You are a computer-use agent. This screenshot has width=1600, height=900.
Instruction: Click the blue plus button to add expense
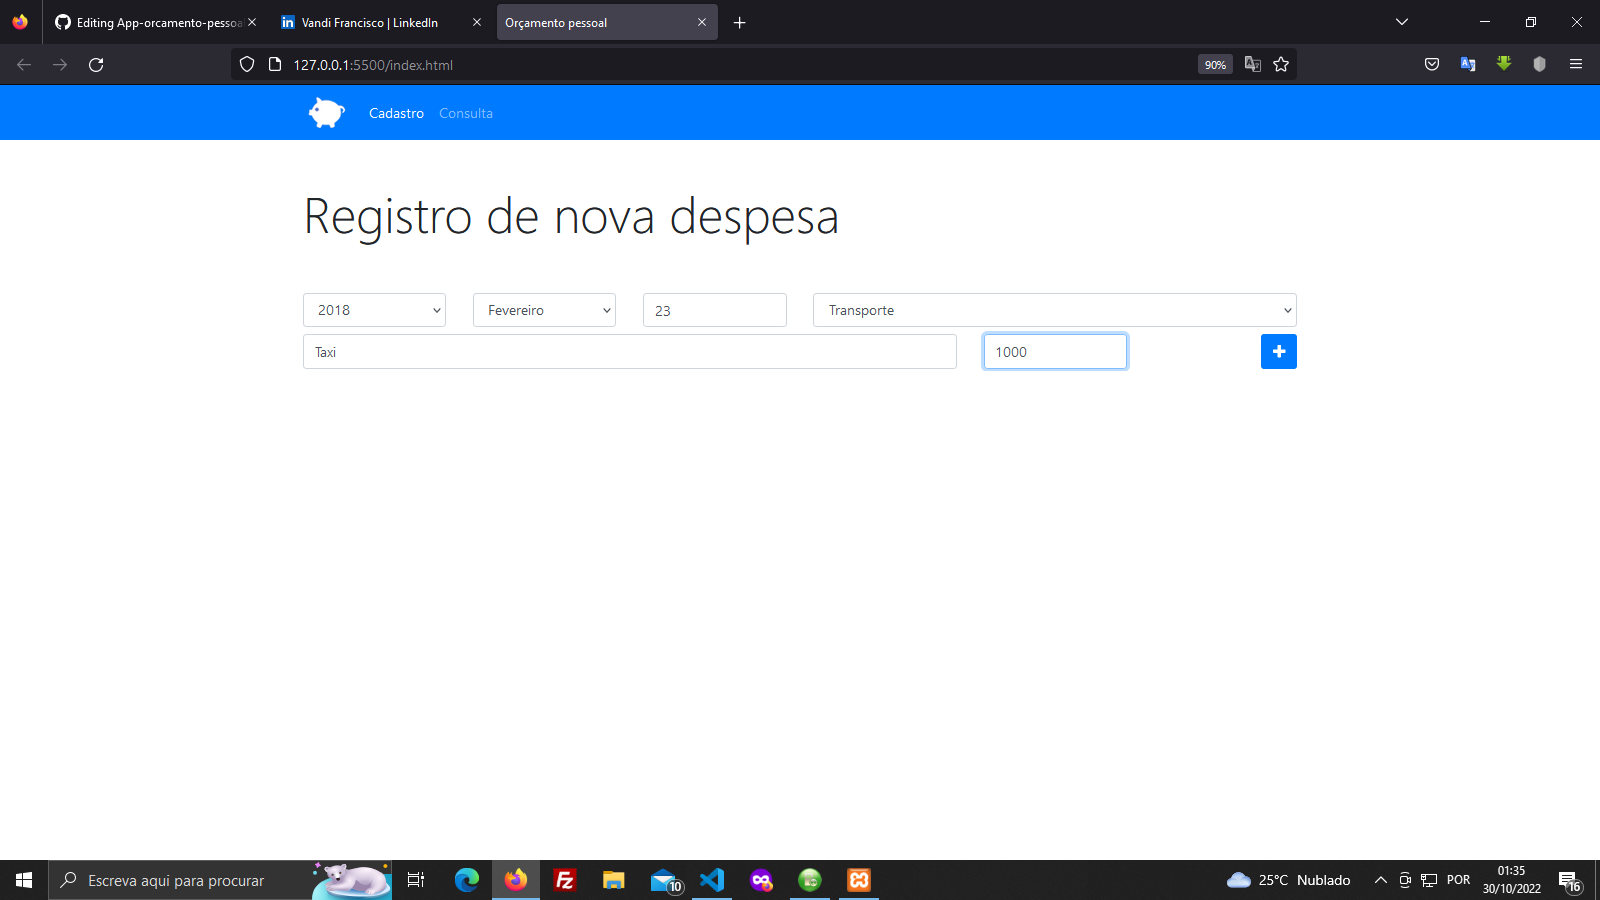point(1278,351)
